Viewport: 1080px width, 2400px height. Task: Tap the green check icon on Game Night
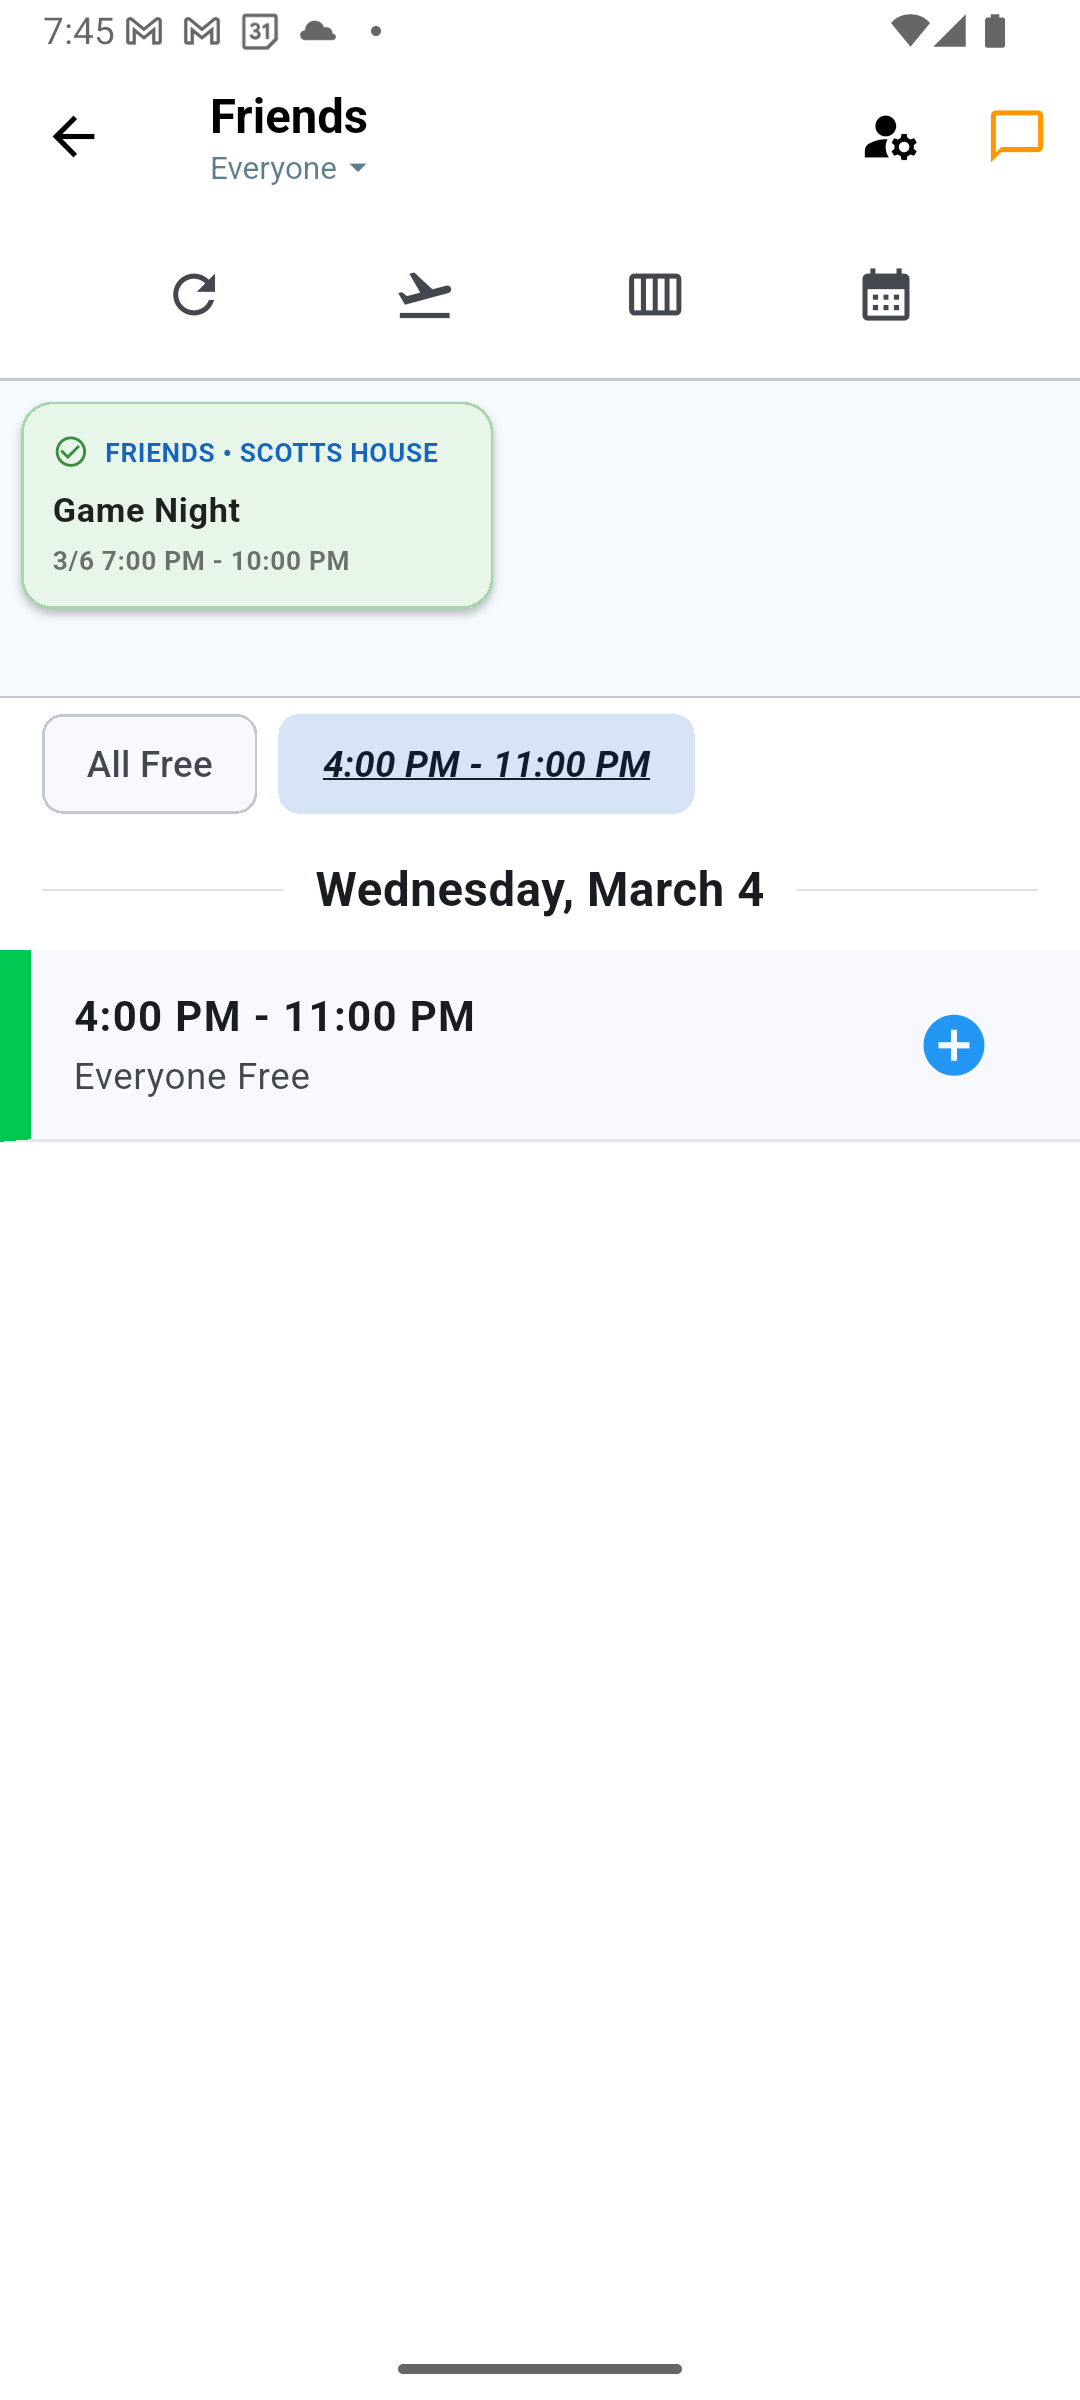pos(71,452)
